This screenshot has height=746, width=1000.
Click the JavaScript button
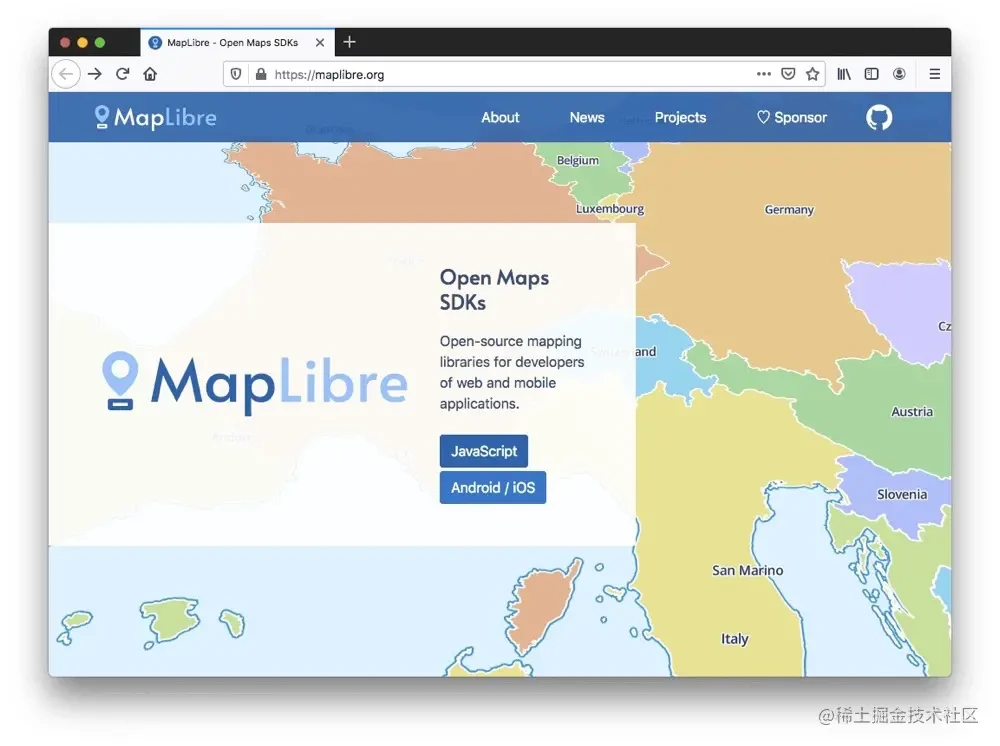483,451
